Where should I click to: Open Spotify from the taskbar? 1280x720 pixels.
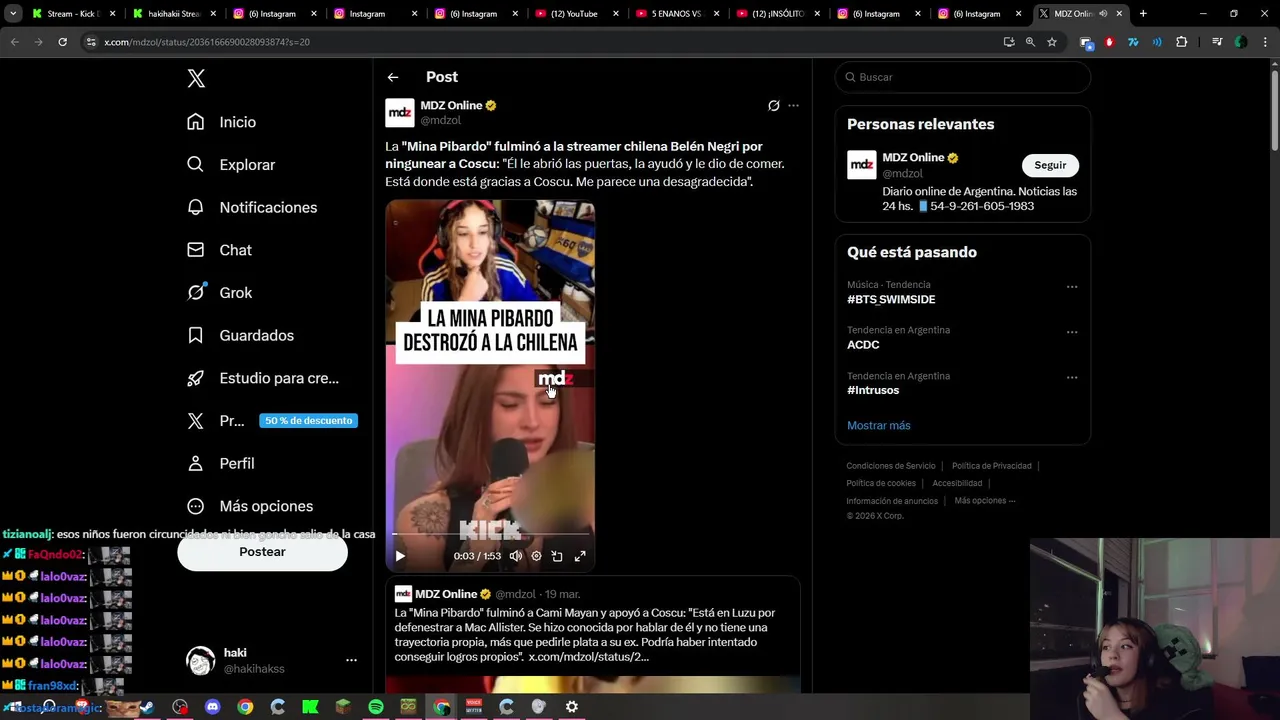376,707
